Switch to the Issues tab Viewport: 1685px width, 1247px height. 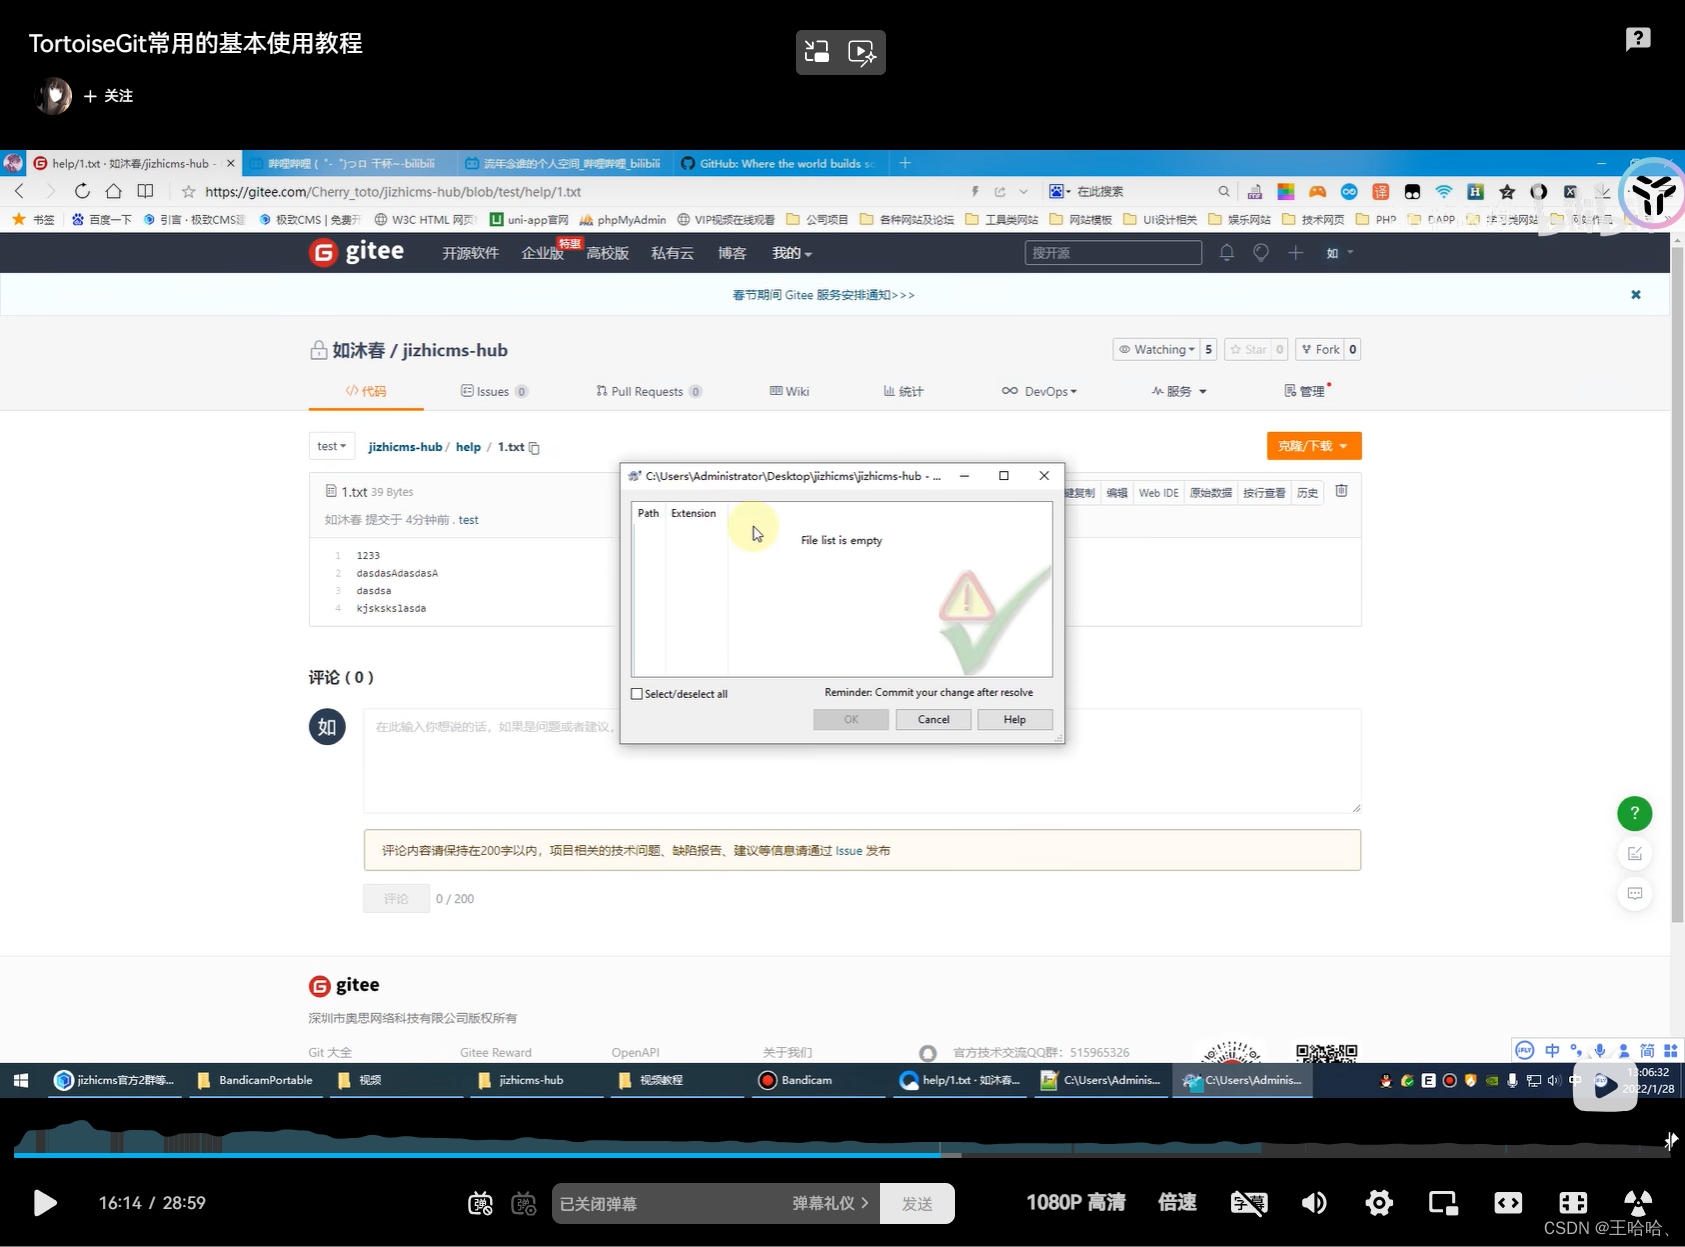494,391
